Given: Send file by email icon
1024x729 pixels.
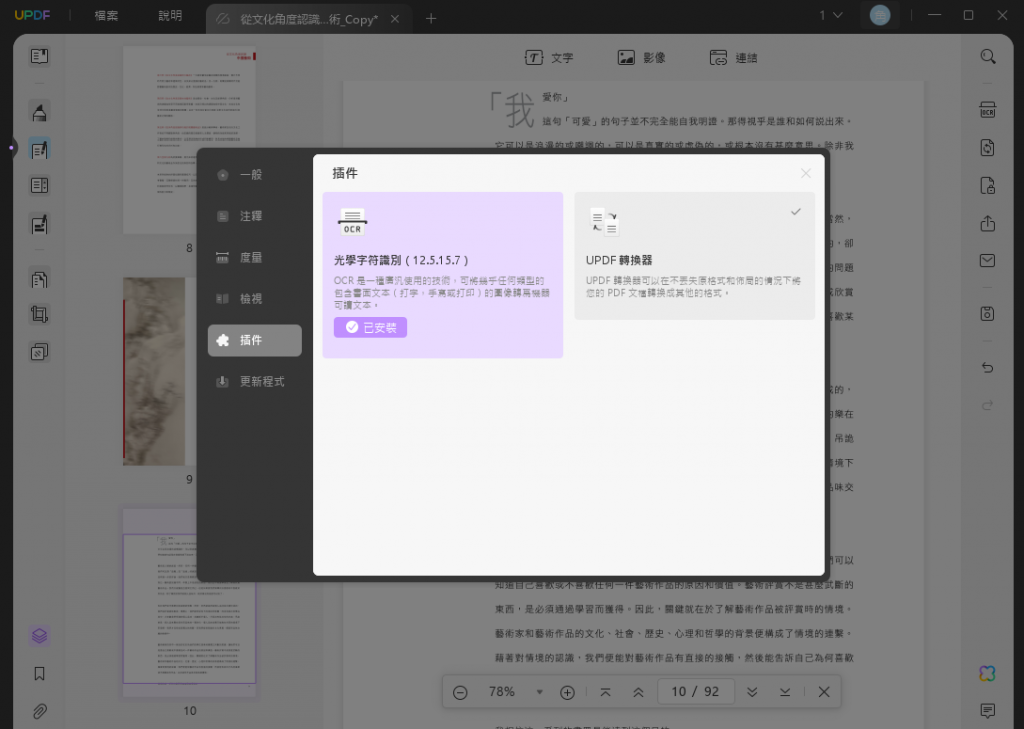Looking at the screenshot, I should 987,261.
